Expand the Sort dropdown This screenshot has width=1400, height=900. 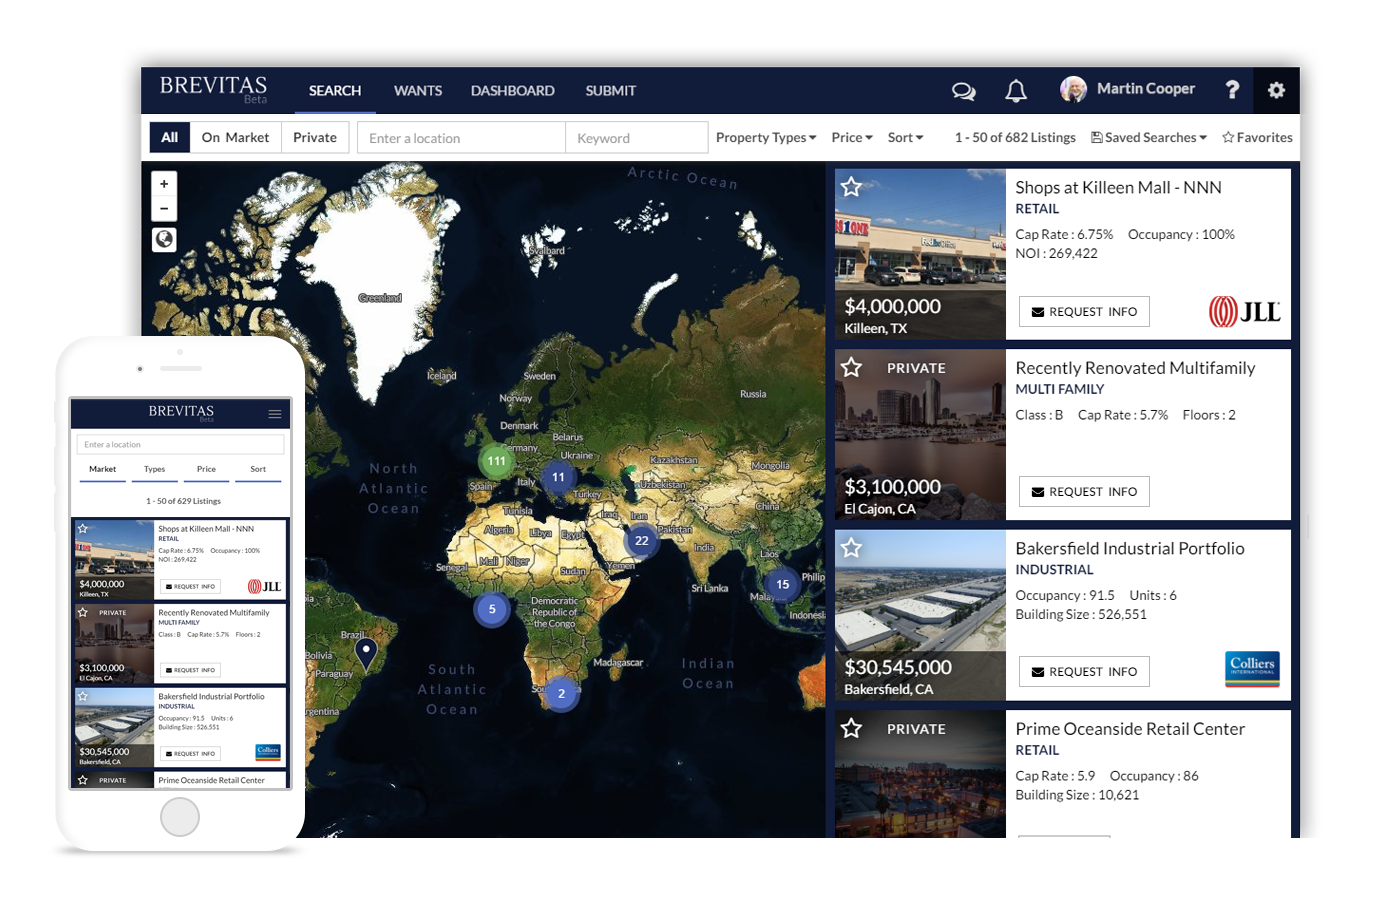click(906, 137)
